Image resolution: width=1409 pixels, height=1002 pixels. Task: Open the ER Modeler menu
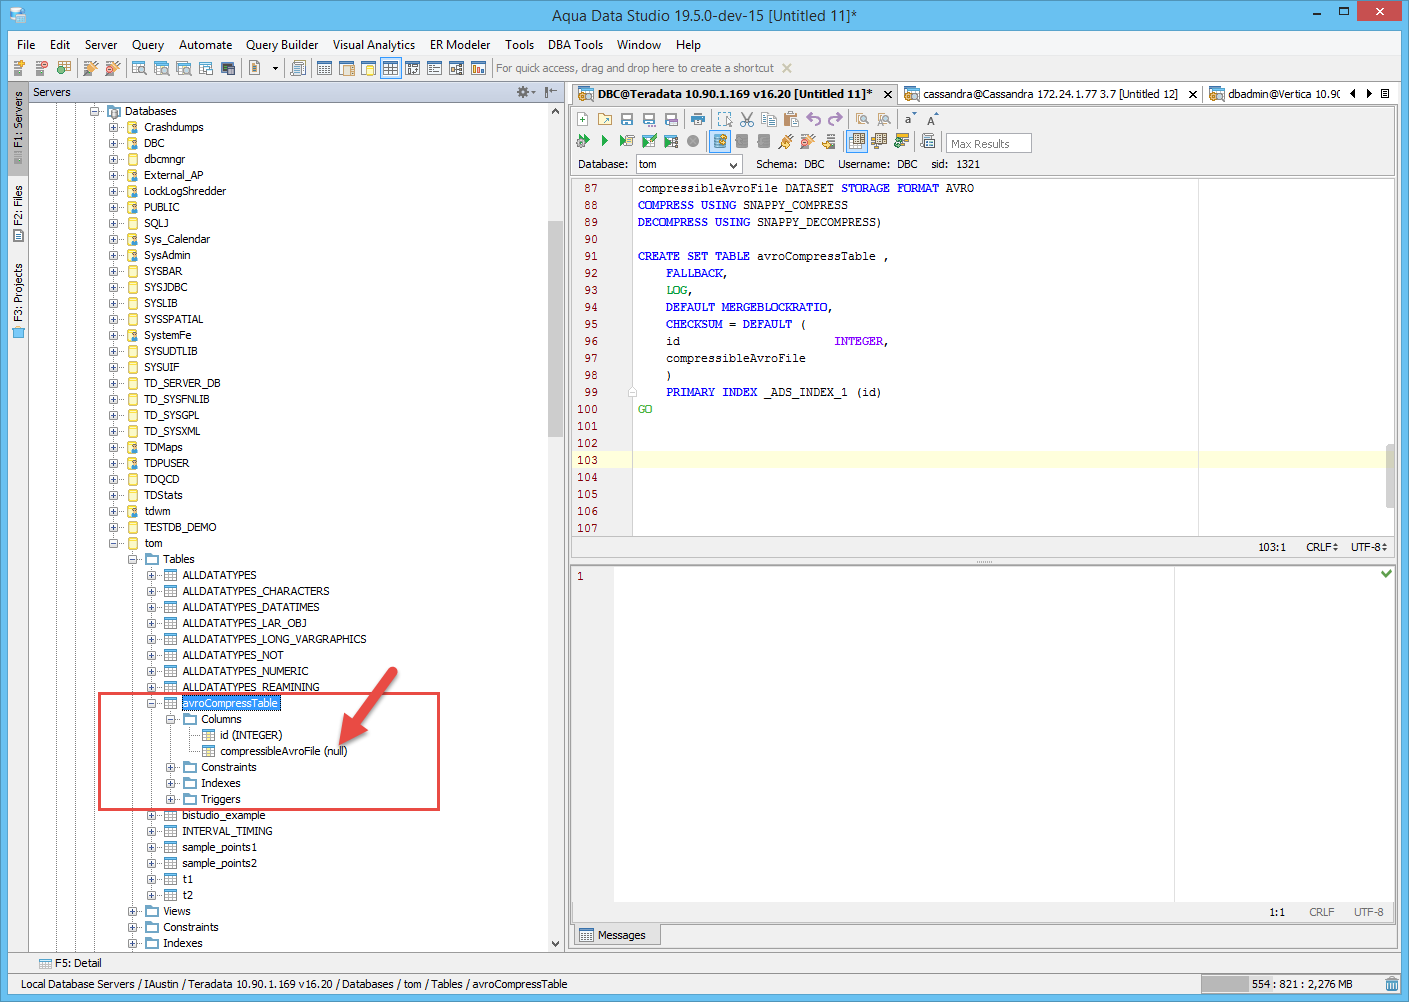pos(460,45)
